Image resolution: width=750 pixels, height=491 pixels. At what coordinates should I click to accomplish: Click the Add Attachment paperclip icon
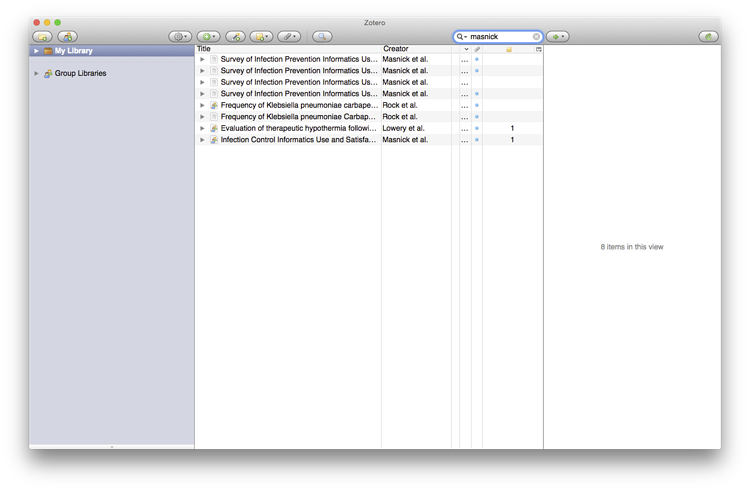tap(289, 37)
